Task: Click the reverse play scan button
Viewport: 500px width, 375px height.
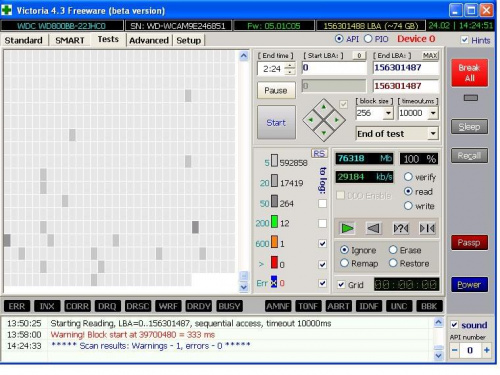Action: (x=373, y=229)
